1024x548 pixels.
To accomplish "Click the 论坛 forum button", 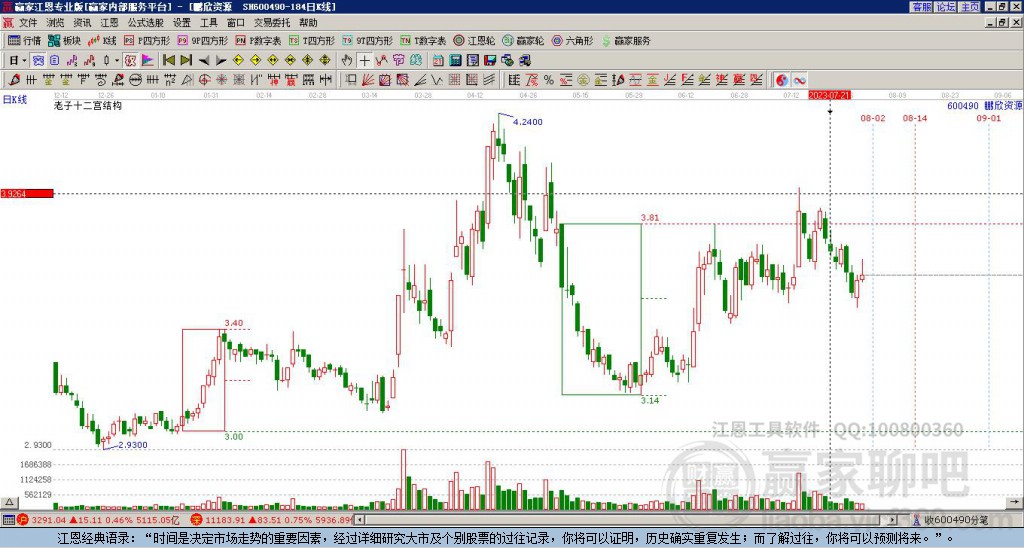I will 946,7.
